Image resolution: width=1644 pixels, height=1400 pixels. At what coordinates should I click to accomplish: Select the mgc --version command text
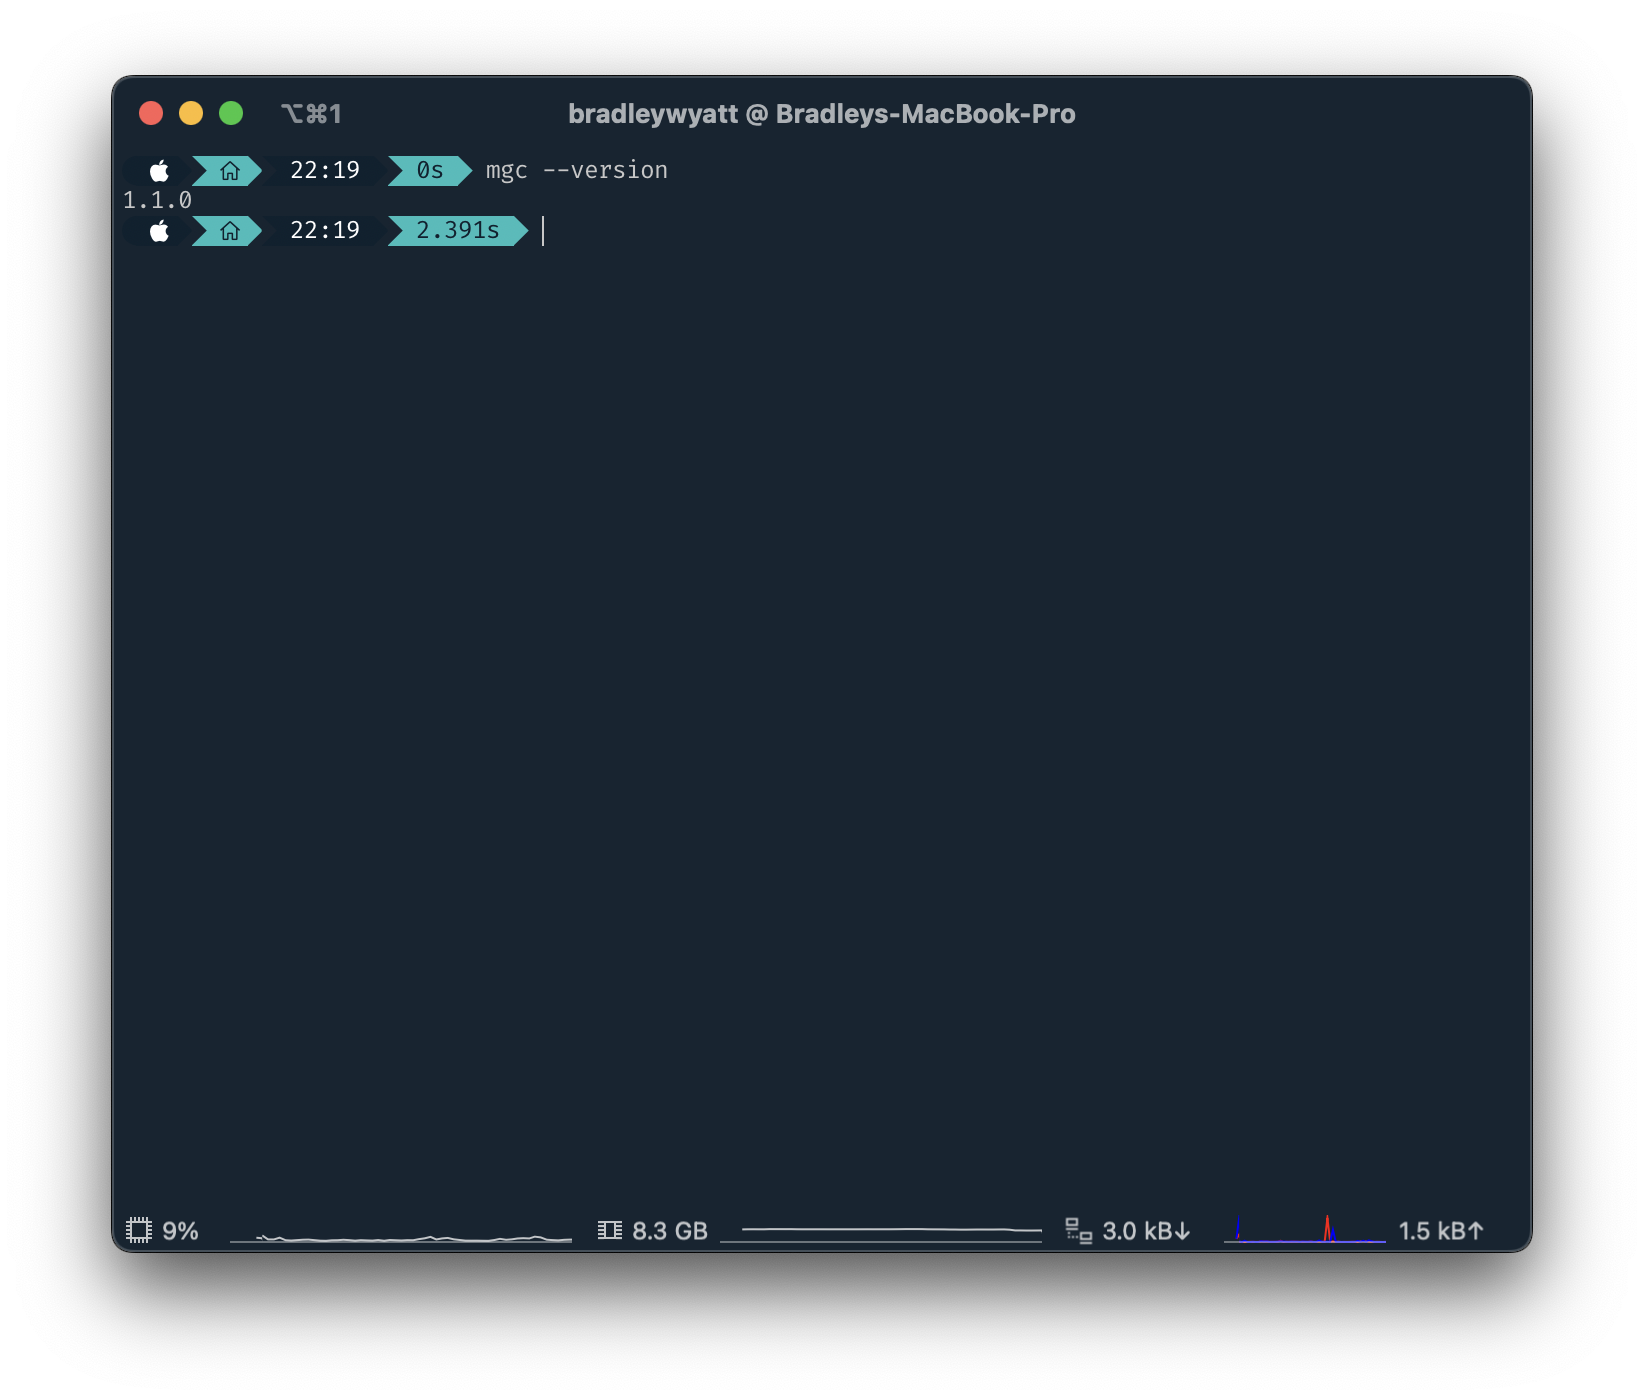point(577,171)
